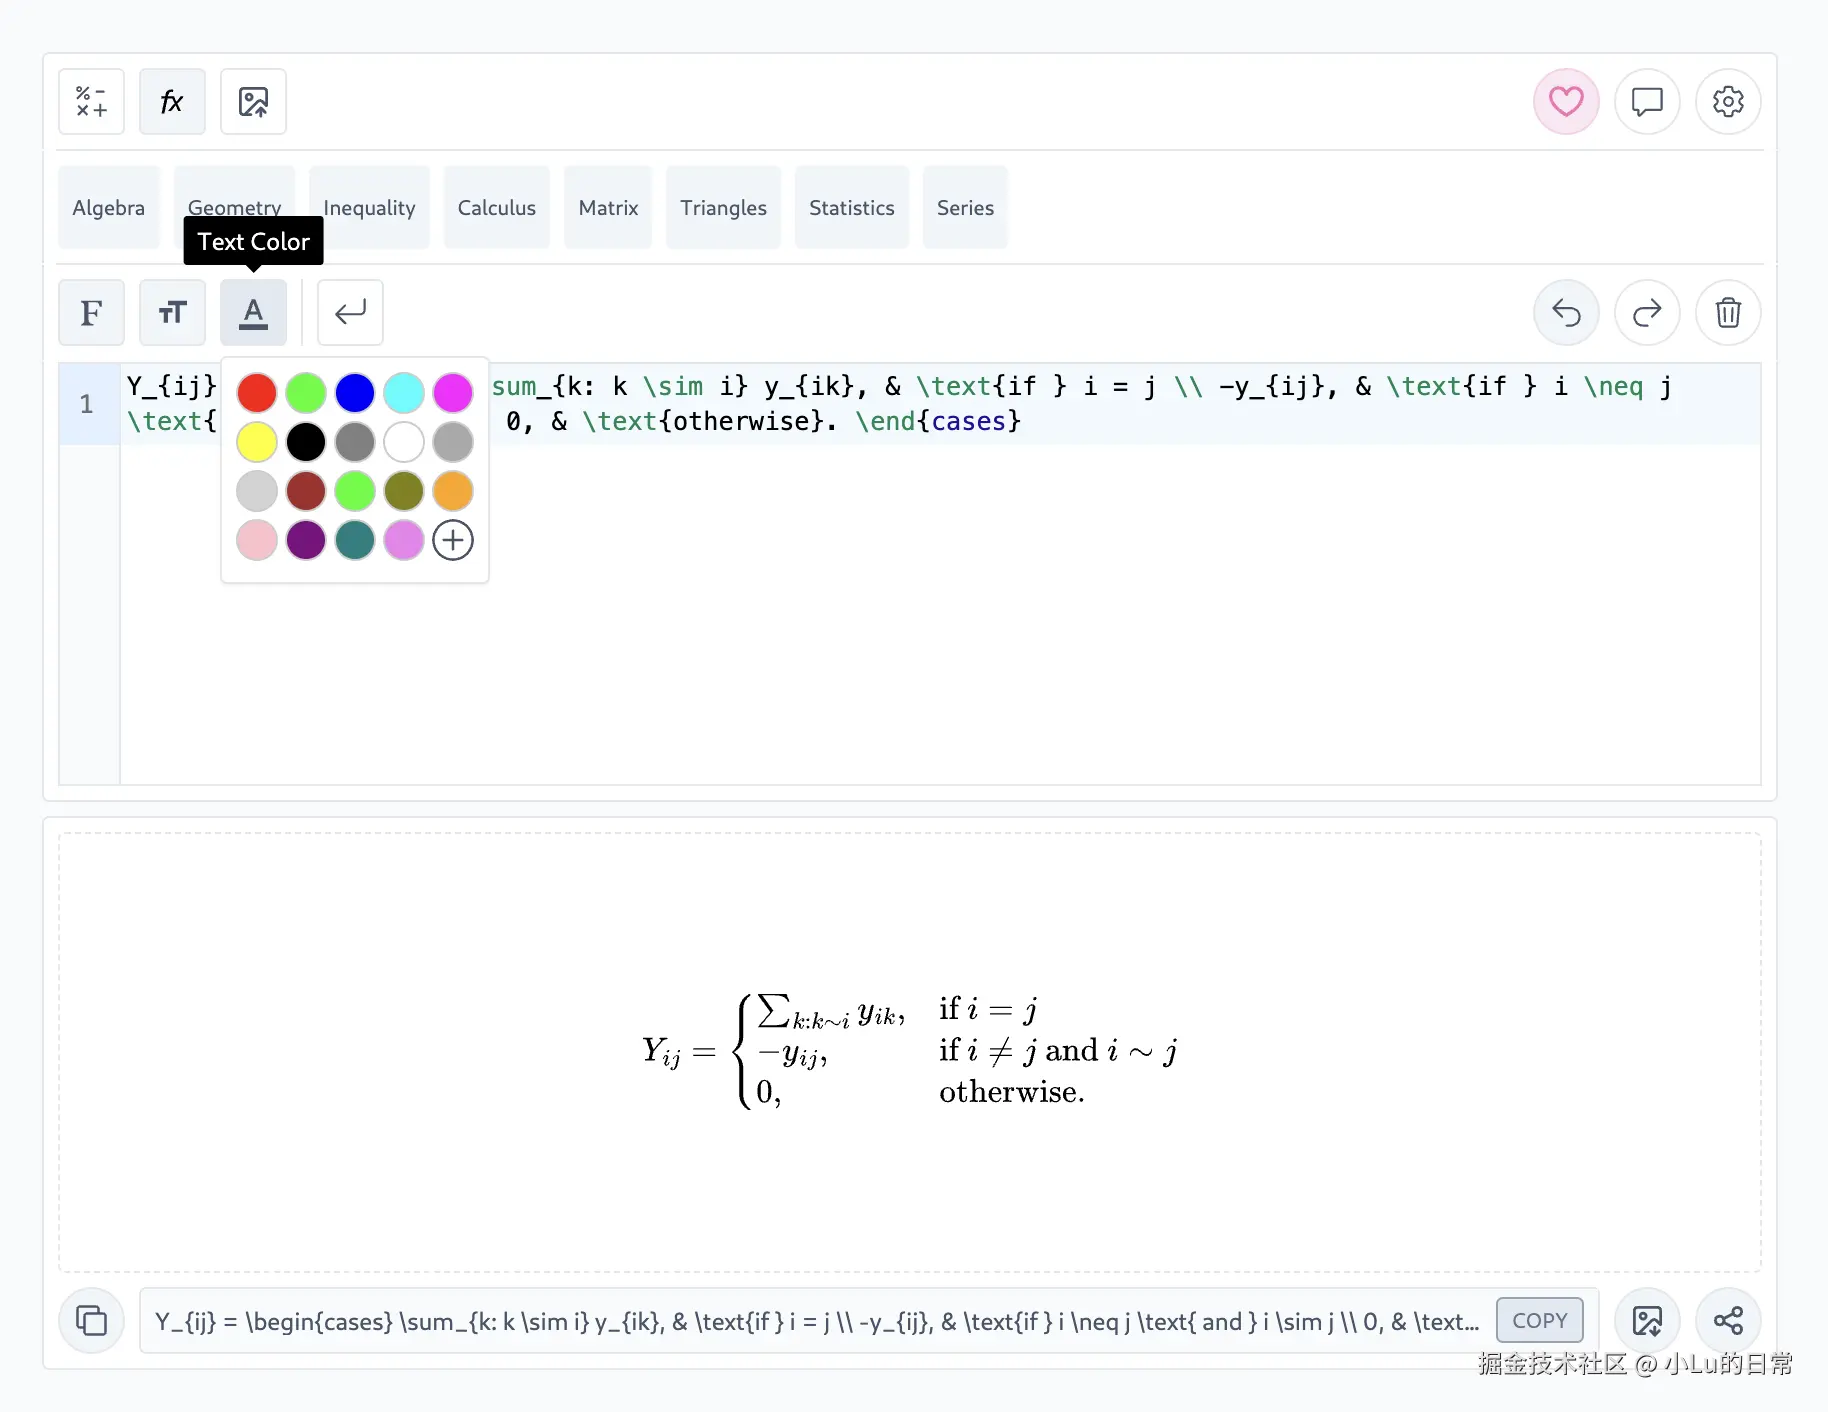Undo the last edit
1828x1412 pixels.
click(x=1565, y=313)
